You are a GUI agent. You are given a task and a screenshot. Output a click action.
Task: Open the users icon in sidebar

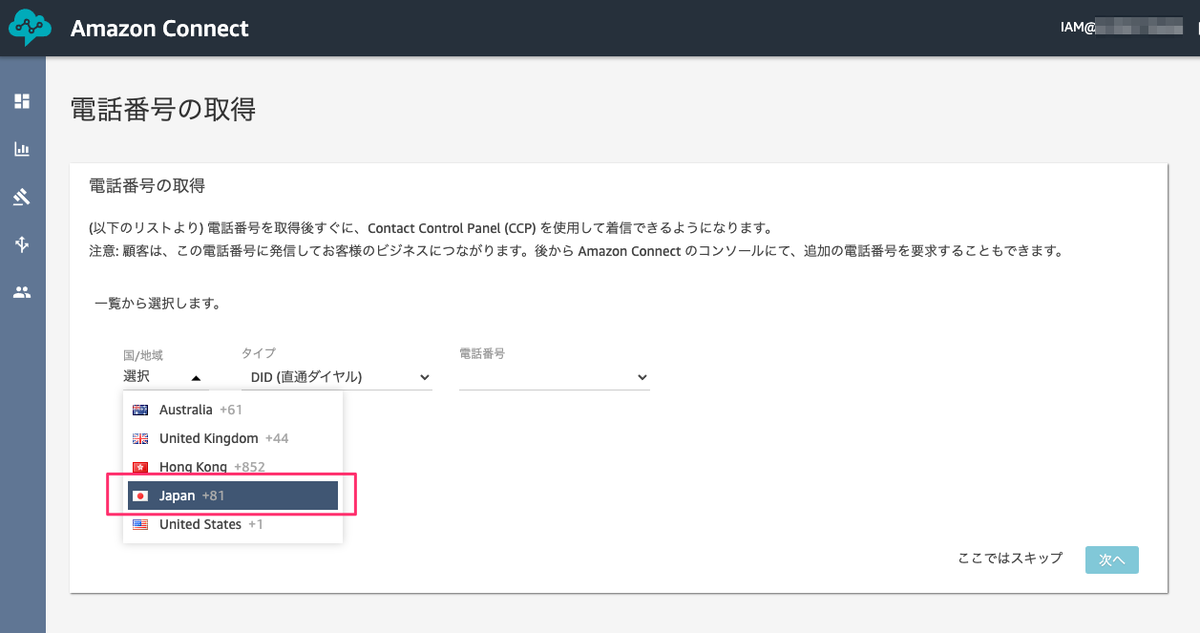click(22, 293)
